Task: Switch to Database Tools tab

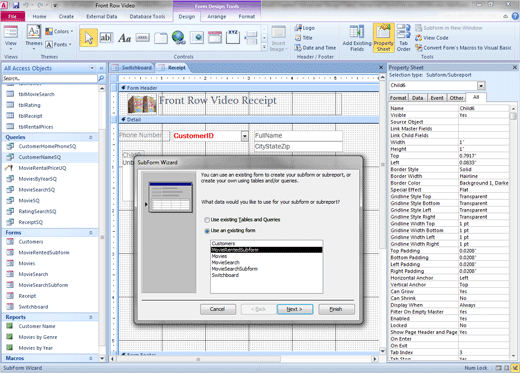Action: (x=147, y=16)
